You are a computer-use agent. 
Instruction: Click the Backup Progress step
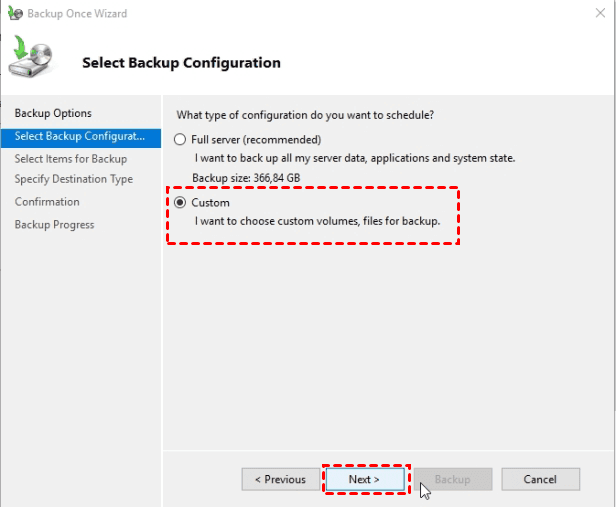pos(54,225)
